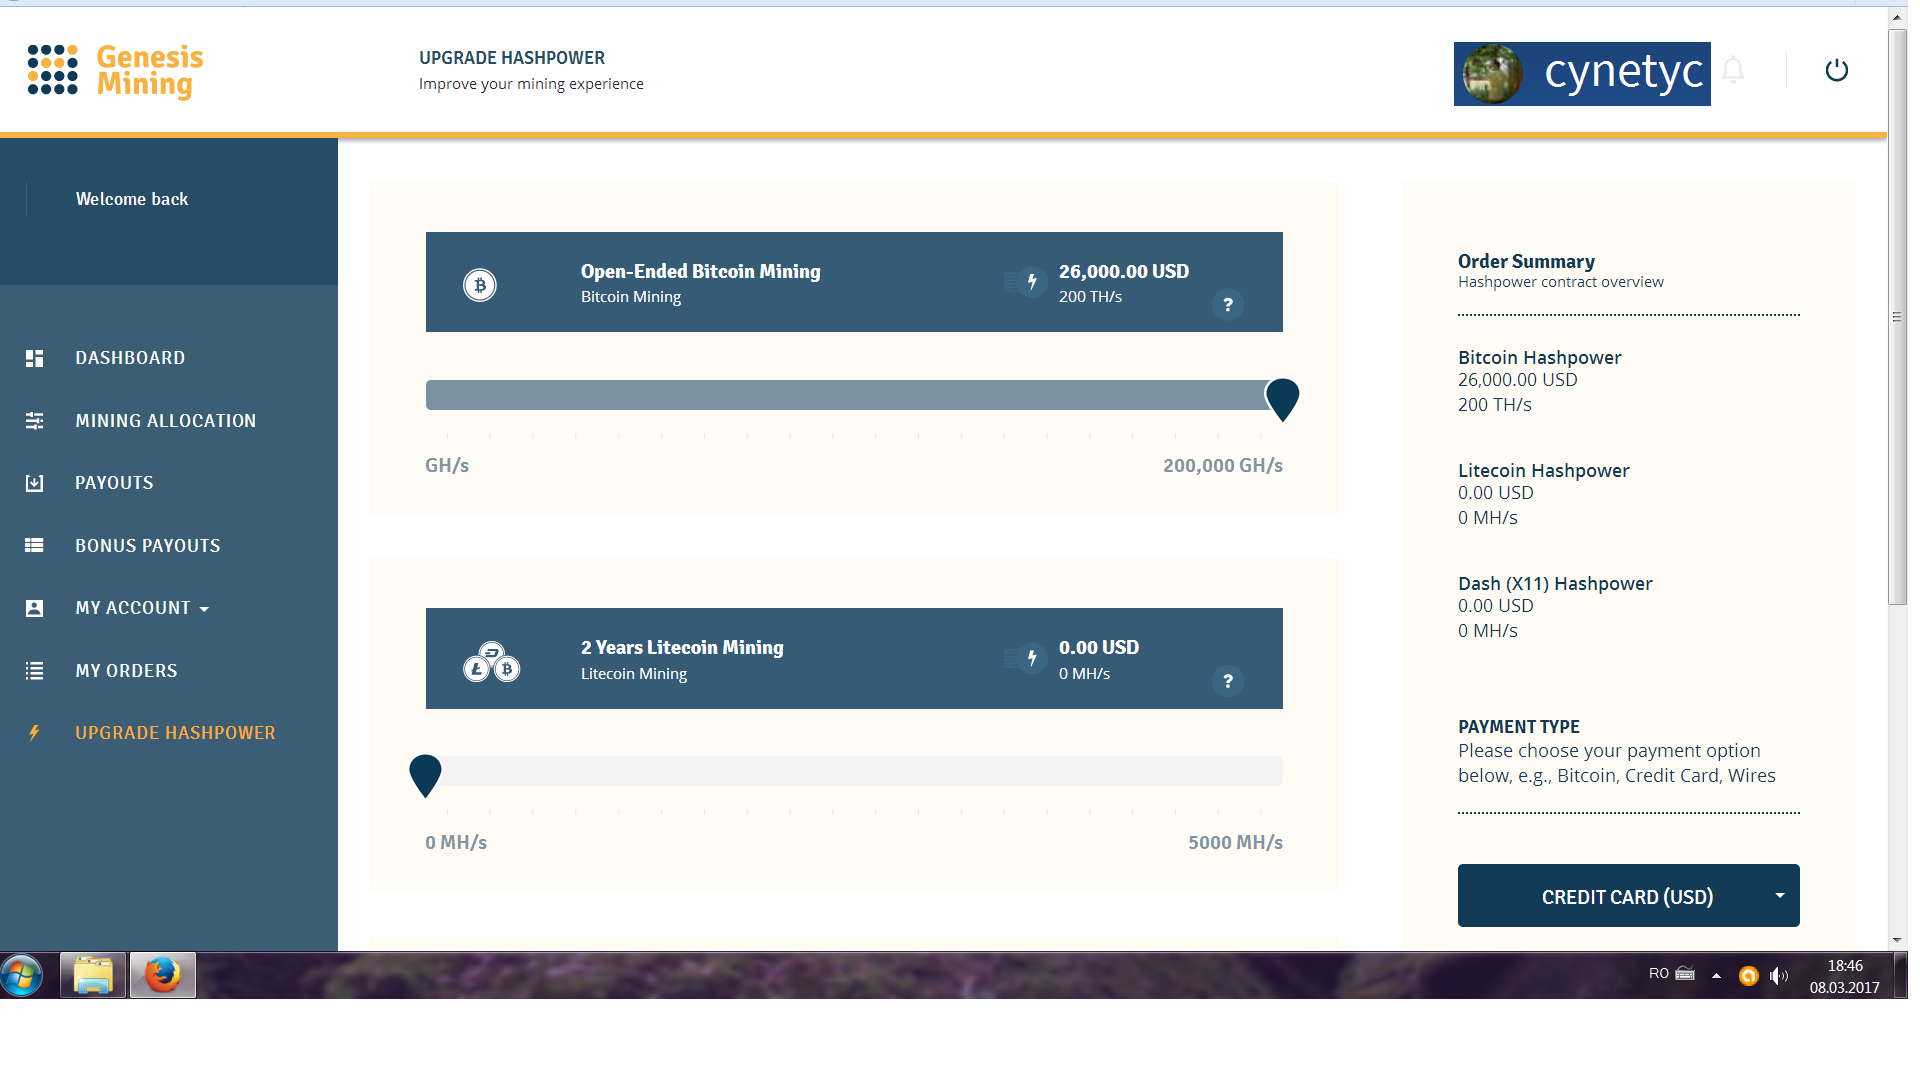Open Firefox from the taskbar

[x=162, y=974]
